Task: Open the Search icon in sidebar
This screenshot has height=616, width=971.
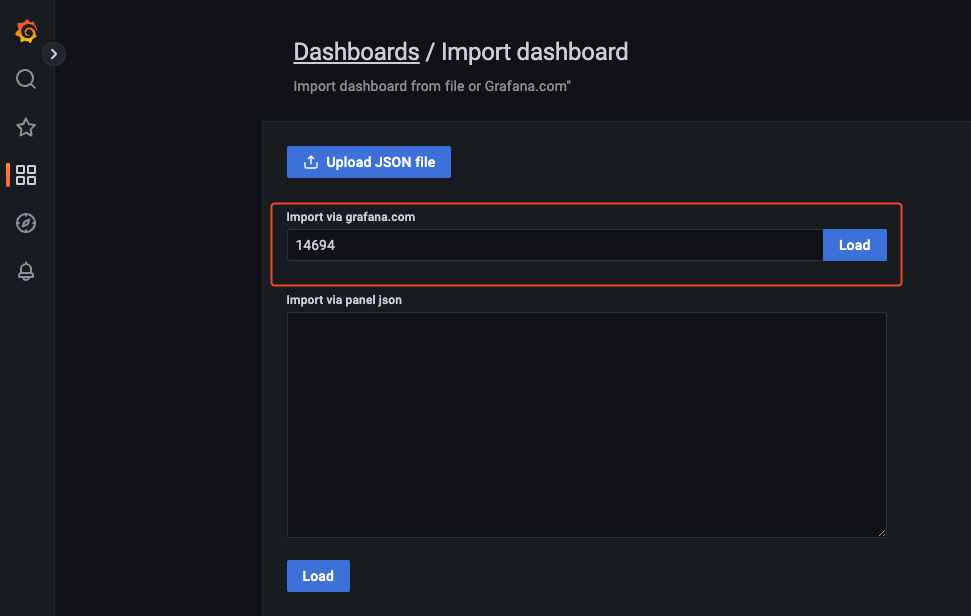Action: tap(26, 79)
